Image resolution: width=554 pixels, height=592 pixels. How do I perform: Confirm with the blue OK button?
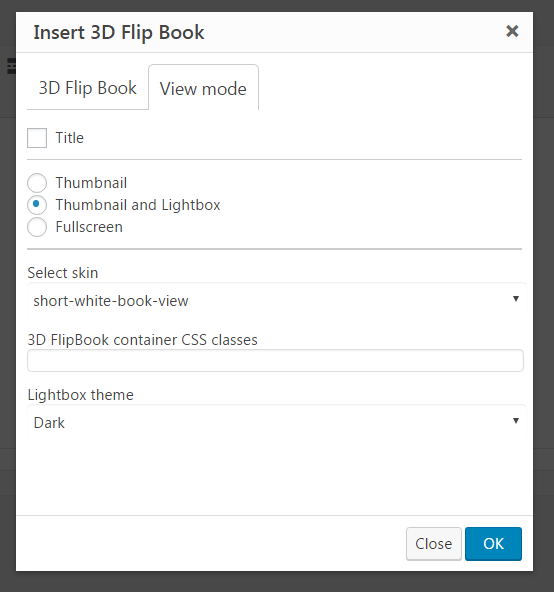click(493, 544)
